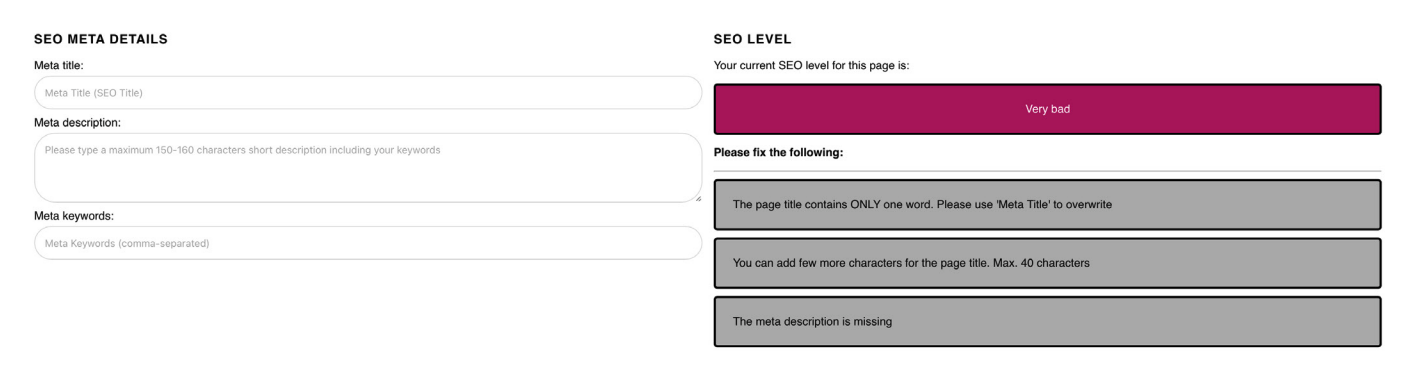Click the 'Meta description:' label

click(x=77, y=123)
